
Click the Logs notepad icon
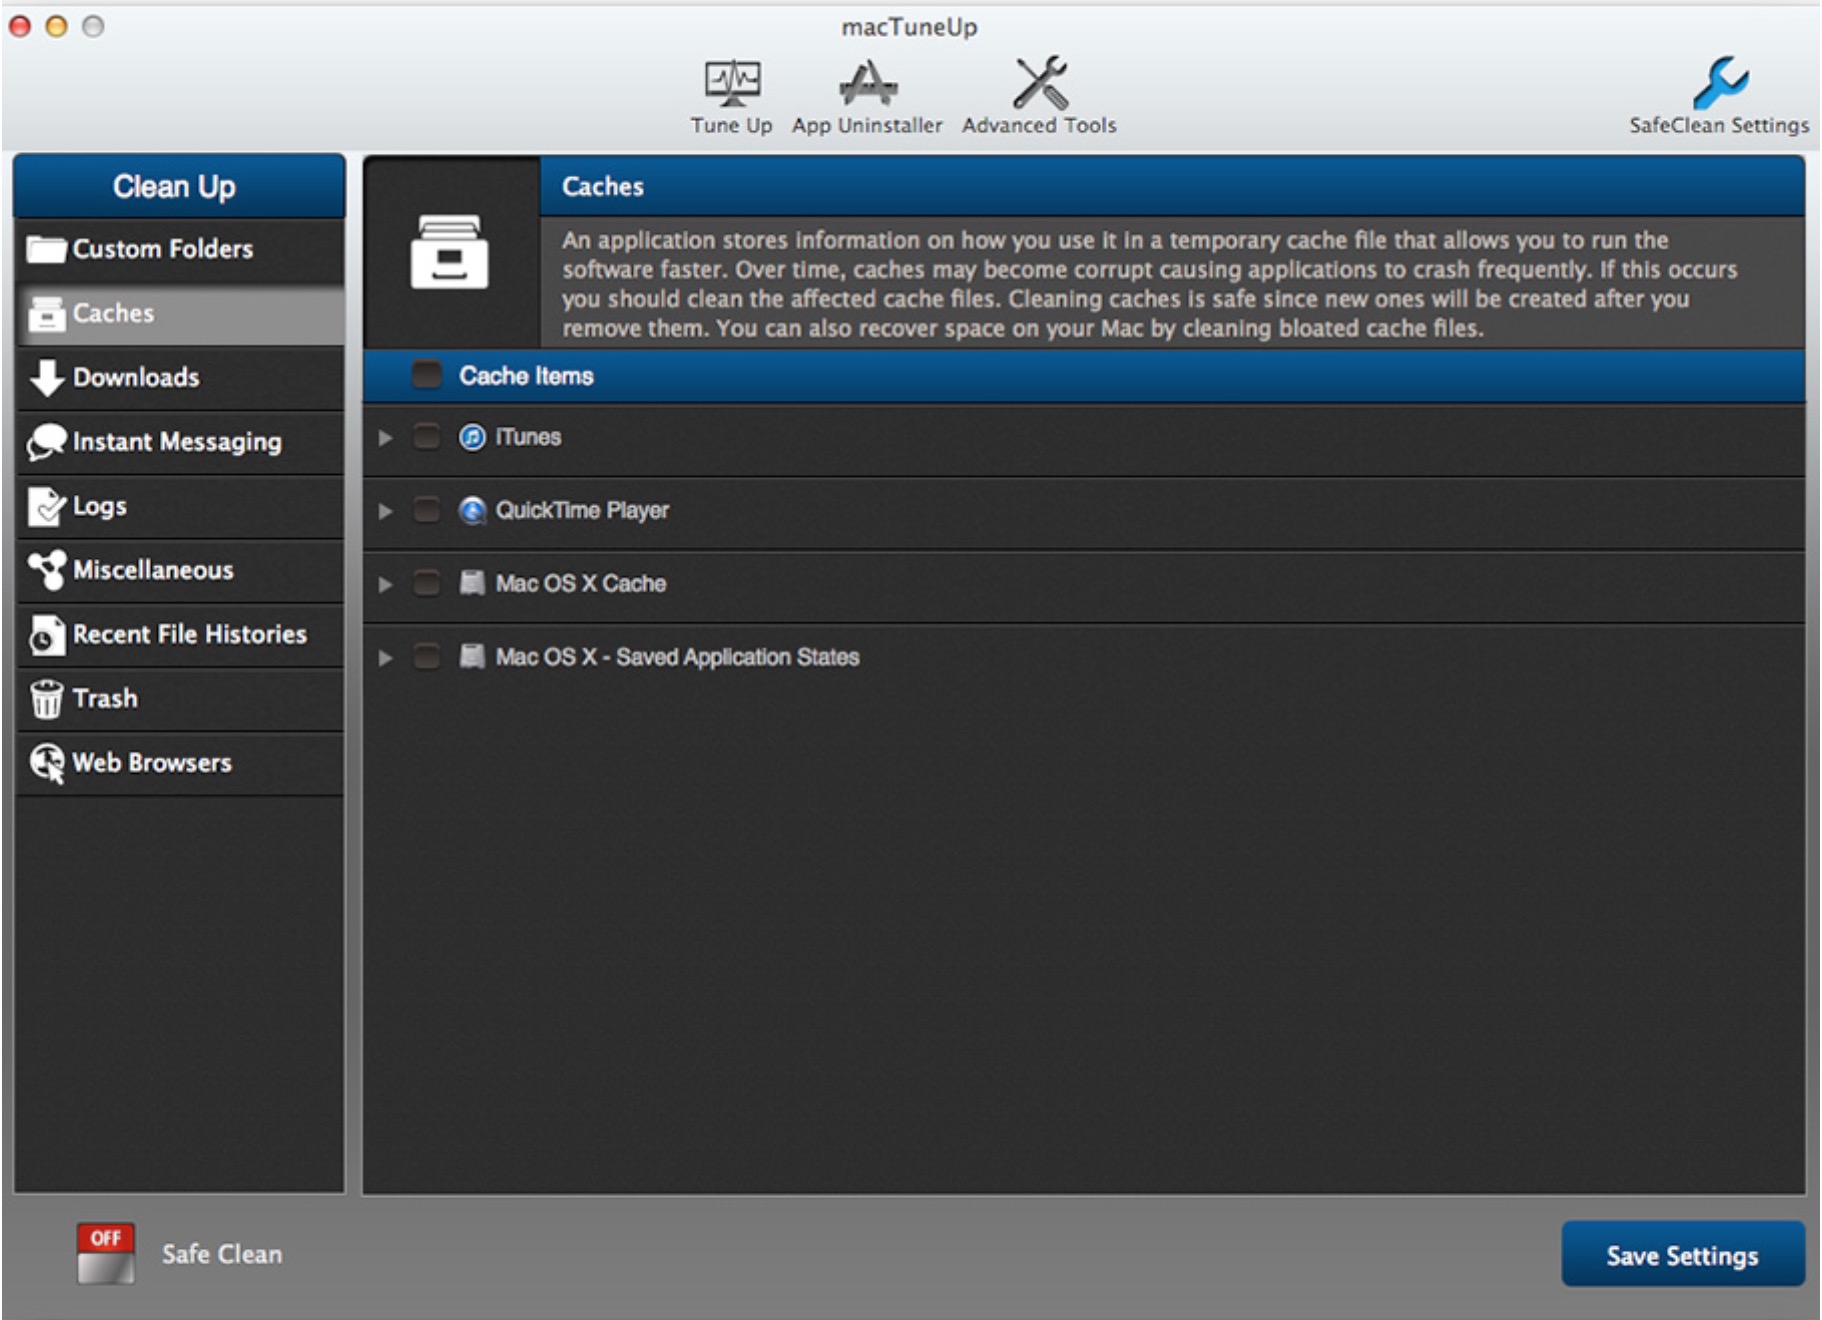(x=46, y=506)
